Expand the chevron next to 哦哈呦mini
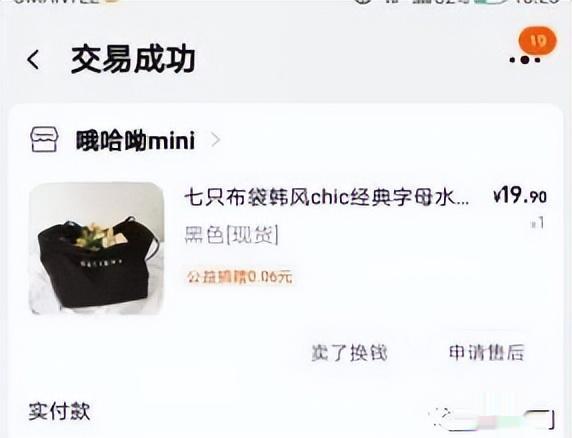The height and width of the screenshot is (438, 572). (x=216, y=140)
